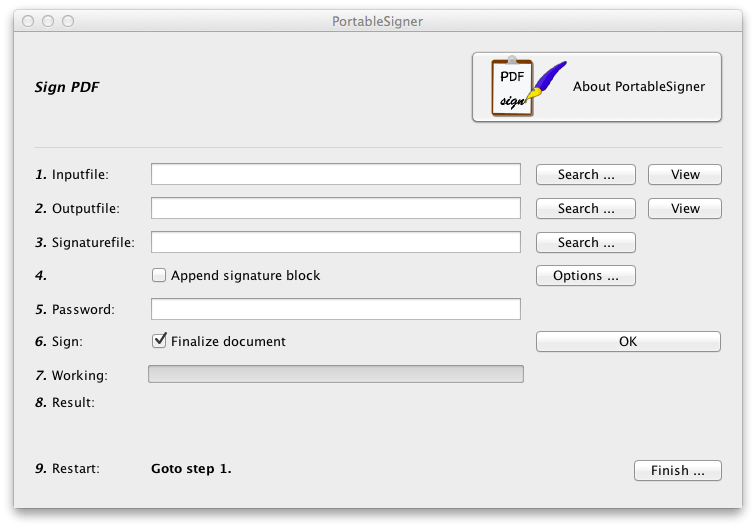Click into the Inputfile text field
The image size is (756, 528).
(x=336, y=174)
